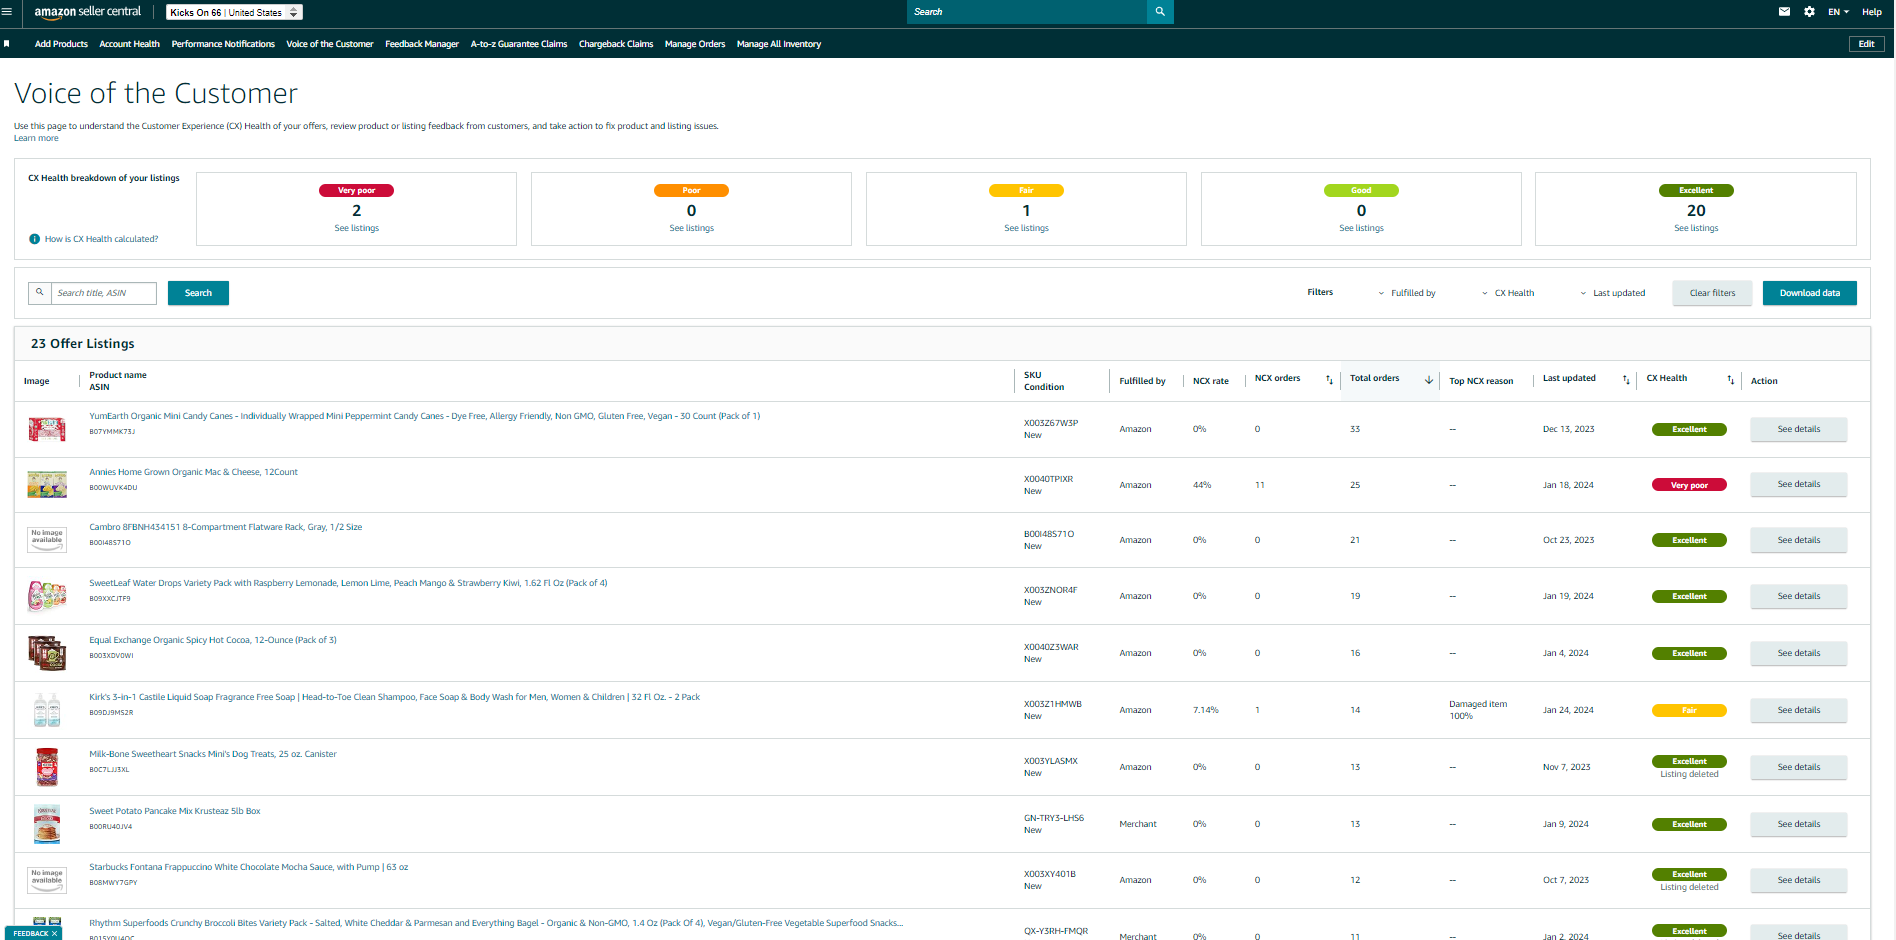Image resolution: width=1896 pixels, height=940 pixels.
Task: Open the SweetLeaf Water Drops product title link
Action: click(348, 583)
